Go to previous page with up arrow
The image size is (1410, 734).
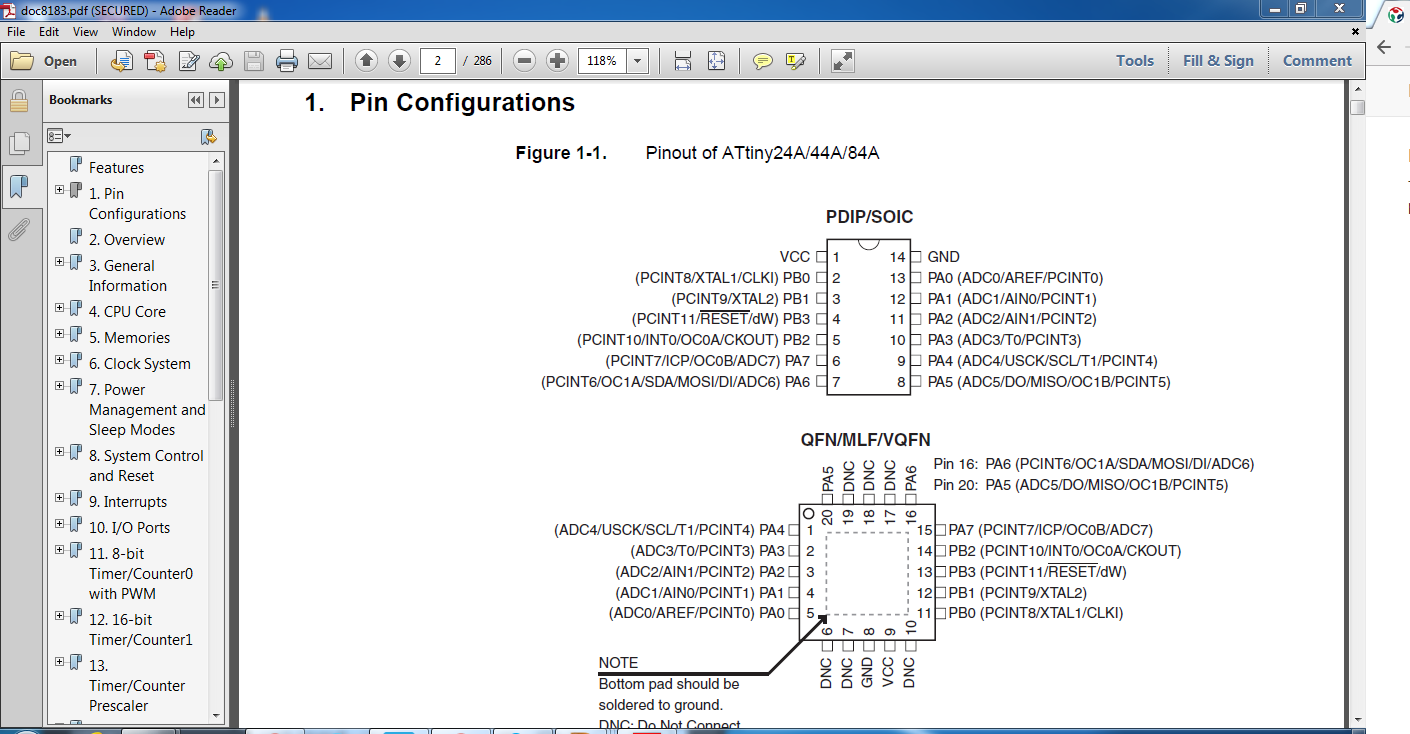click(x=366, y=61)
